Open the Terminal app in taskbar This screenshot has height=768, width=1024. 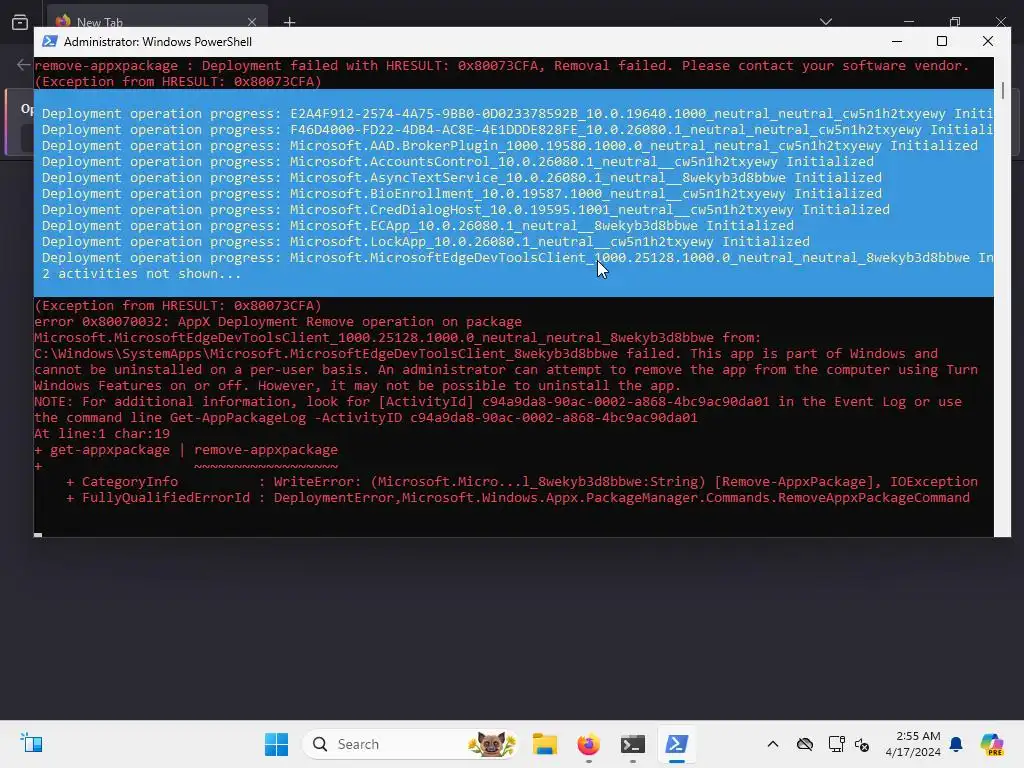pos(632,744)
